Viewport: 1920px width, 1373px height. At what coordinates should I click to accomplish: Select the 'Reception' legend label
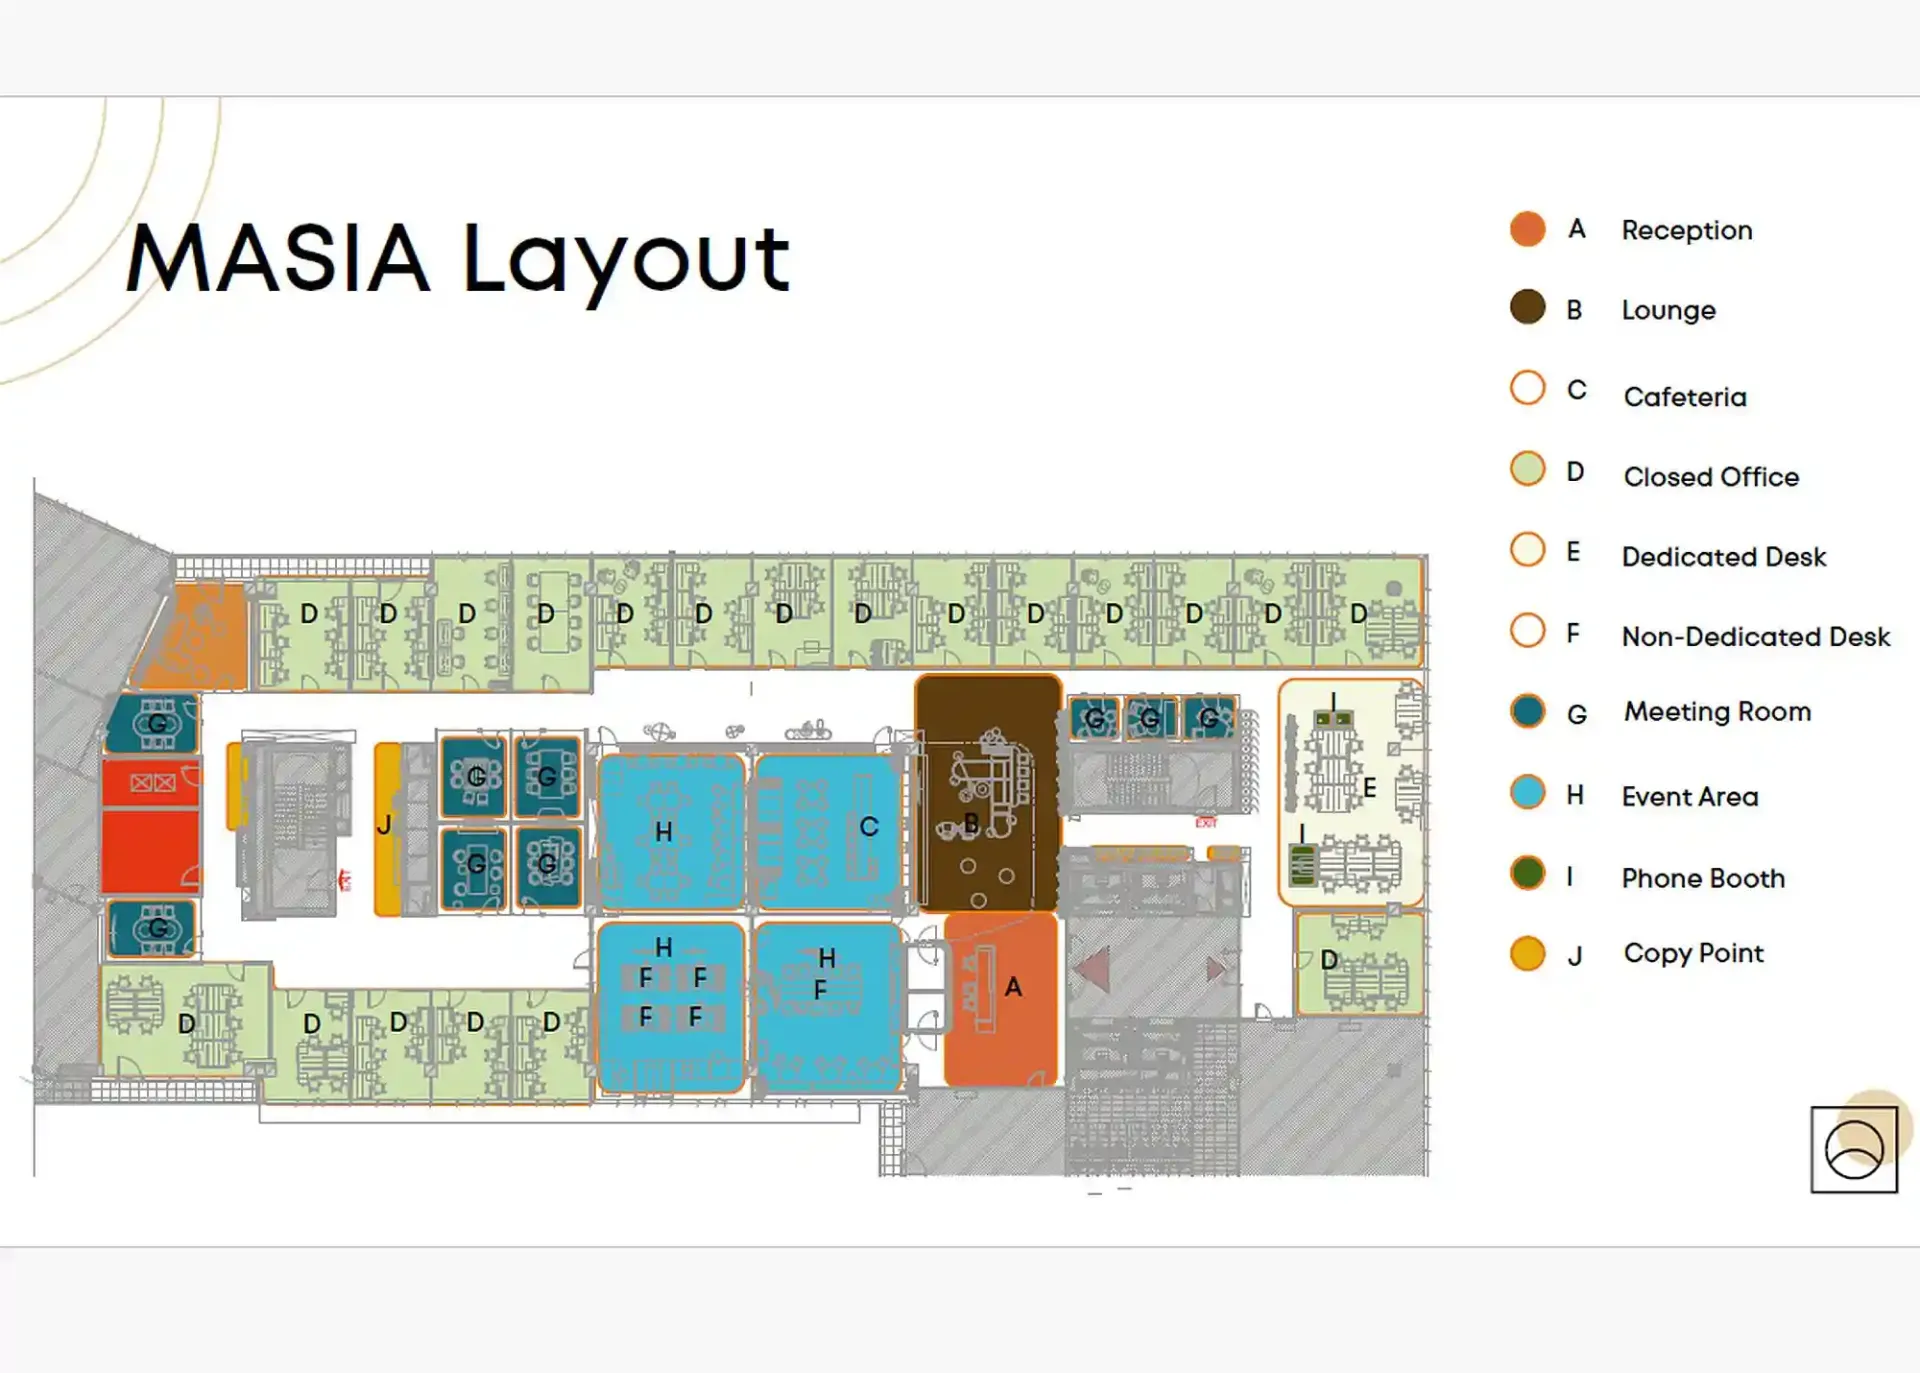pos(1687,230)
